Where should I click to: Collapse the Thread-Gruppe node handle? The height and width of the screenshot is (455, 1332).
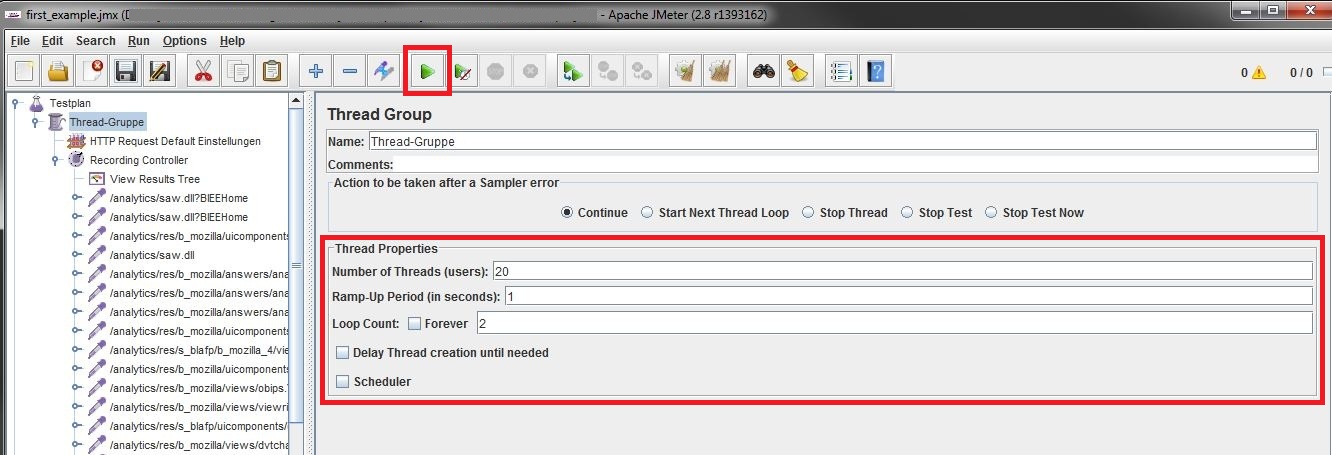point(35,122)
